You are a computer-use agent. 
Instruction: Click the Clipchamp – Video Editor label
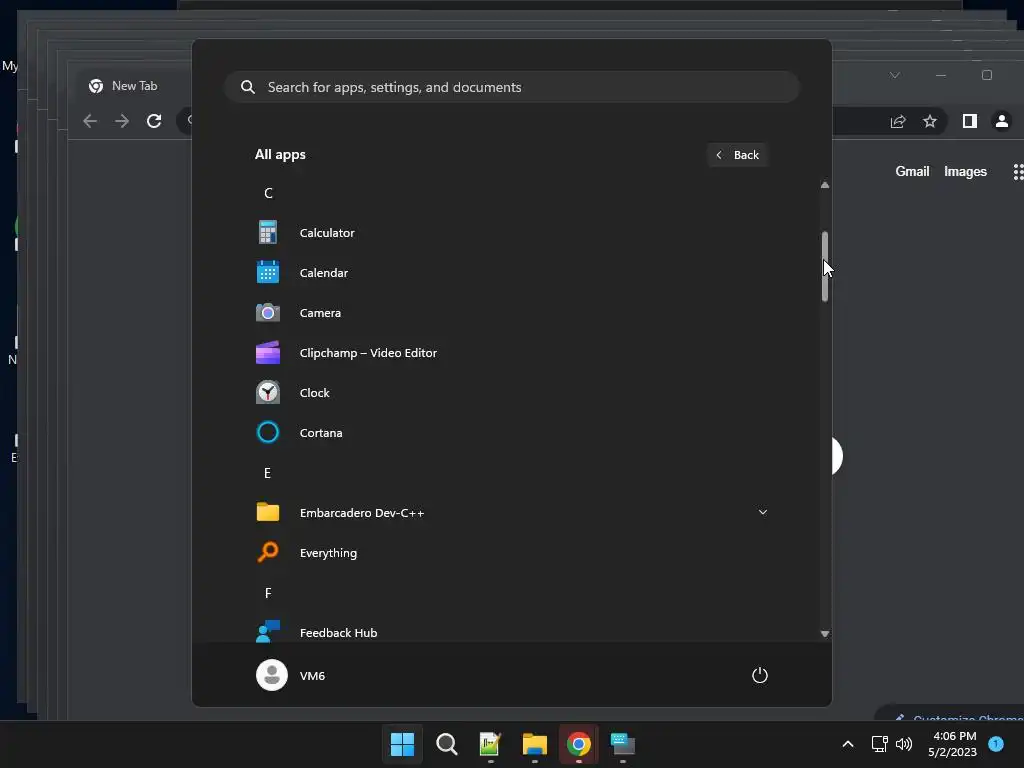coord(368,353)
